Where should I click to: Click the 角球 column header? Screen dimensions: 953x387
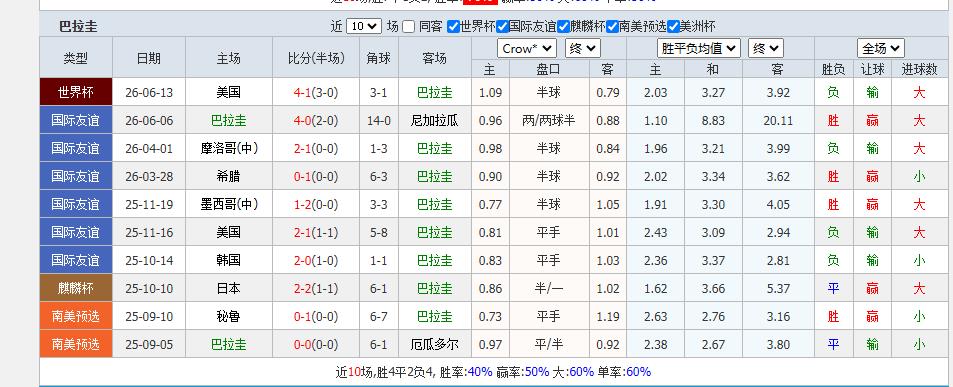[379, 58]
